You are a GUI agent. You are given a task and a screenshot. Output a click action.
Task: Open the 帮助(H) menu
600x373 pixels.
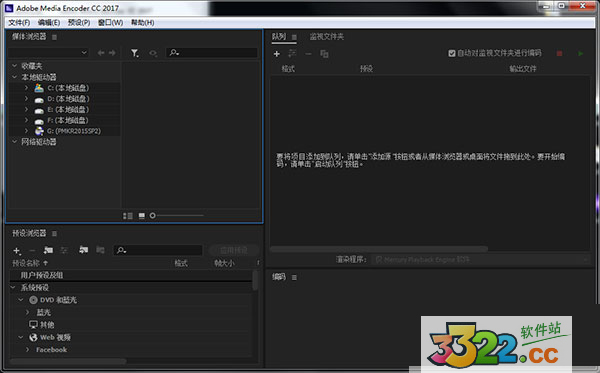pos(143,23)
